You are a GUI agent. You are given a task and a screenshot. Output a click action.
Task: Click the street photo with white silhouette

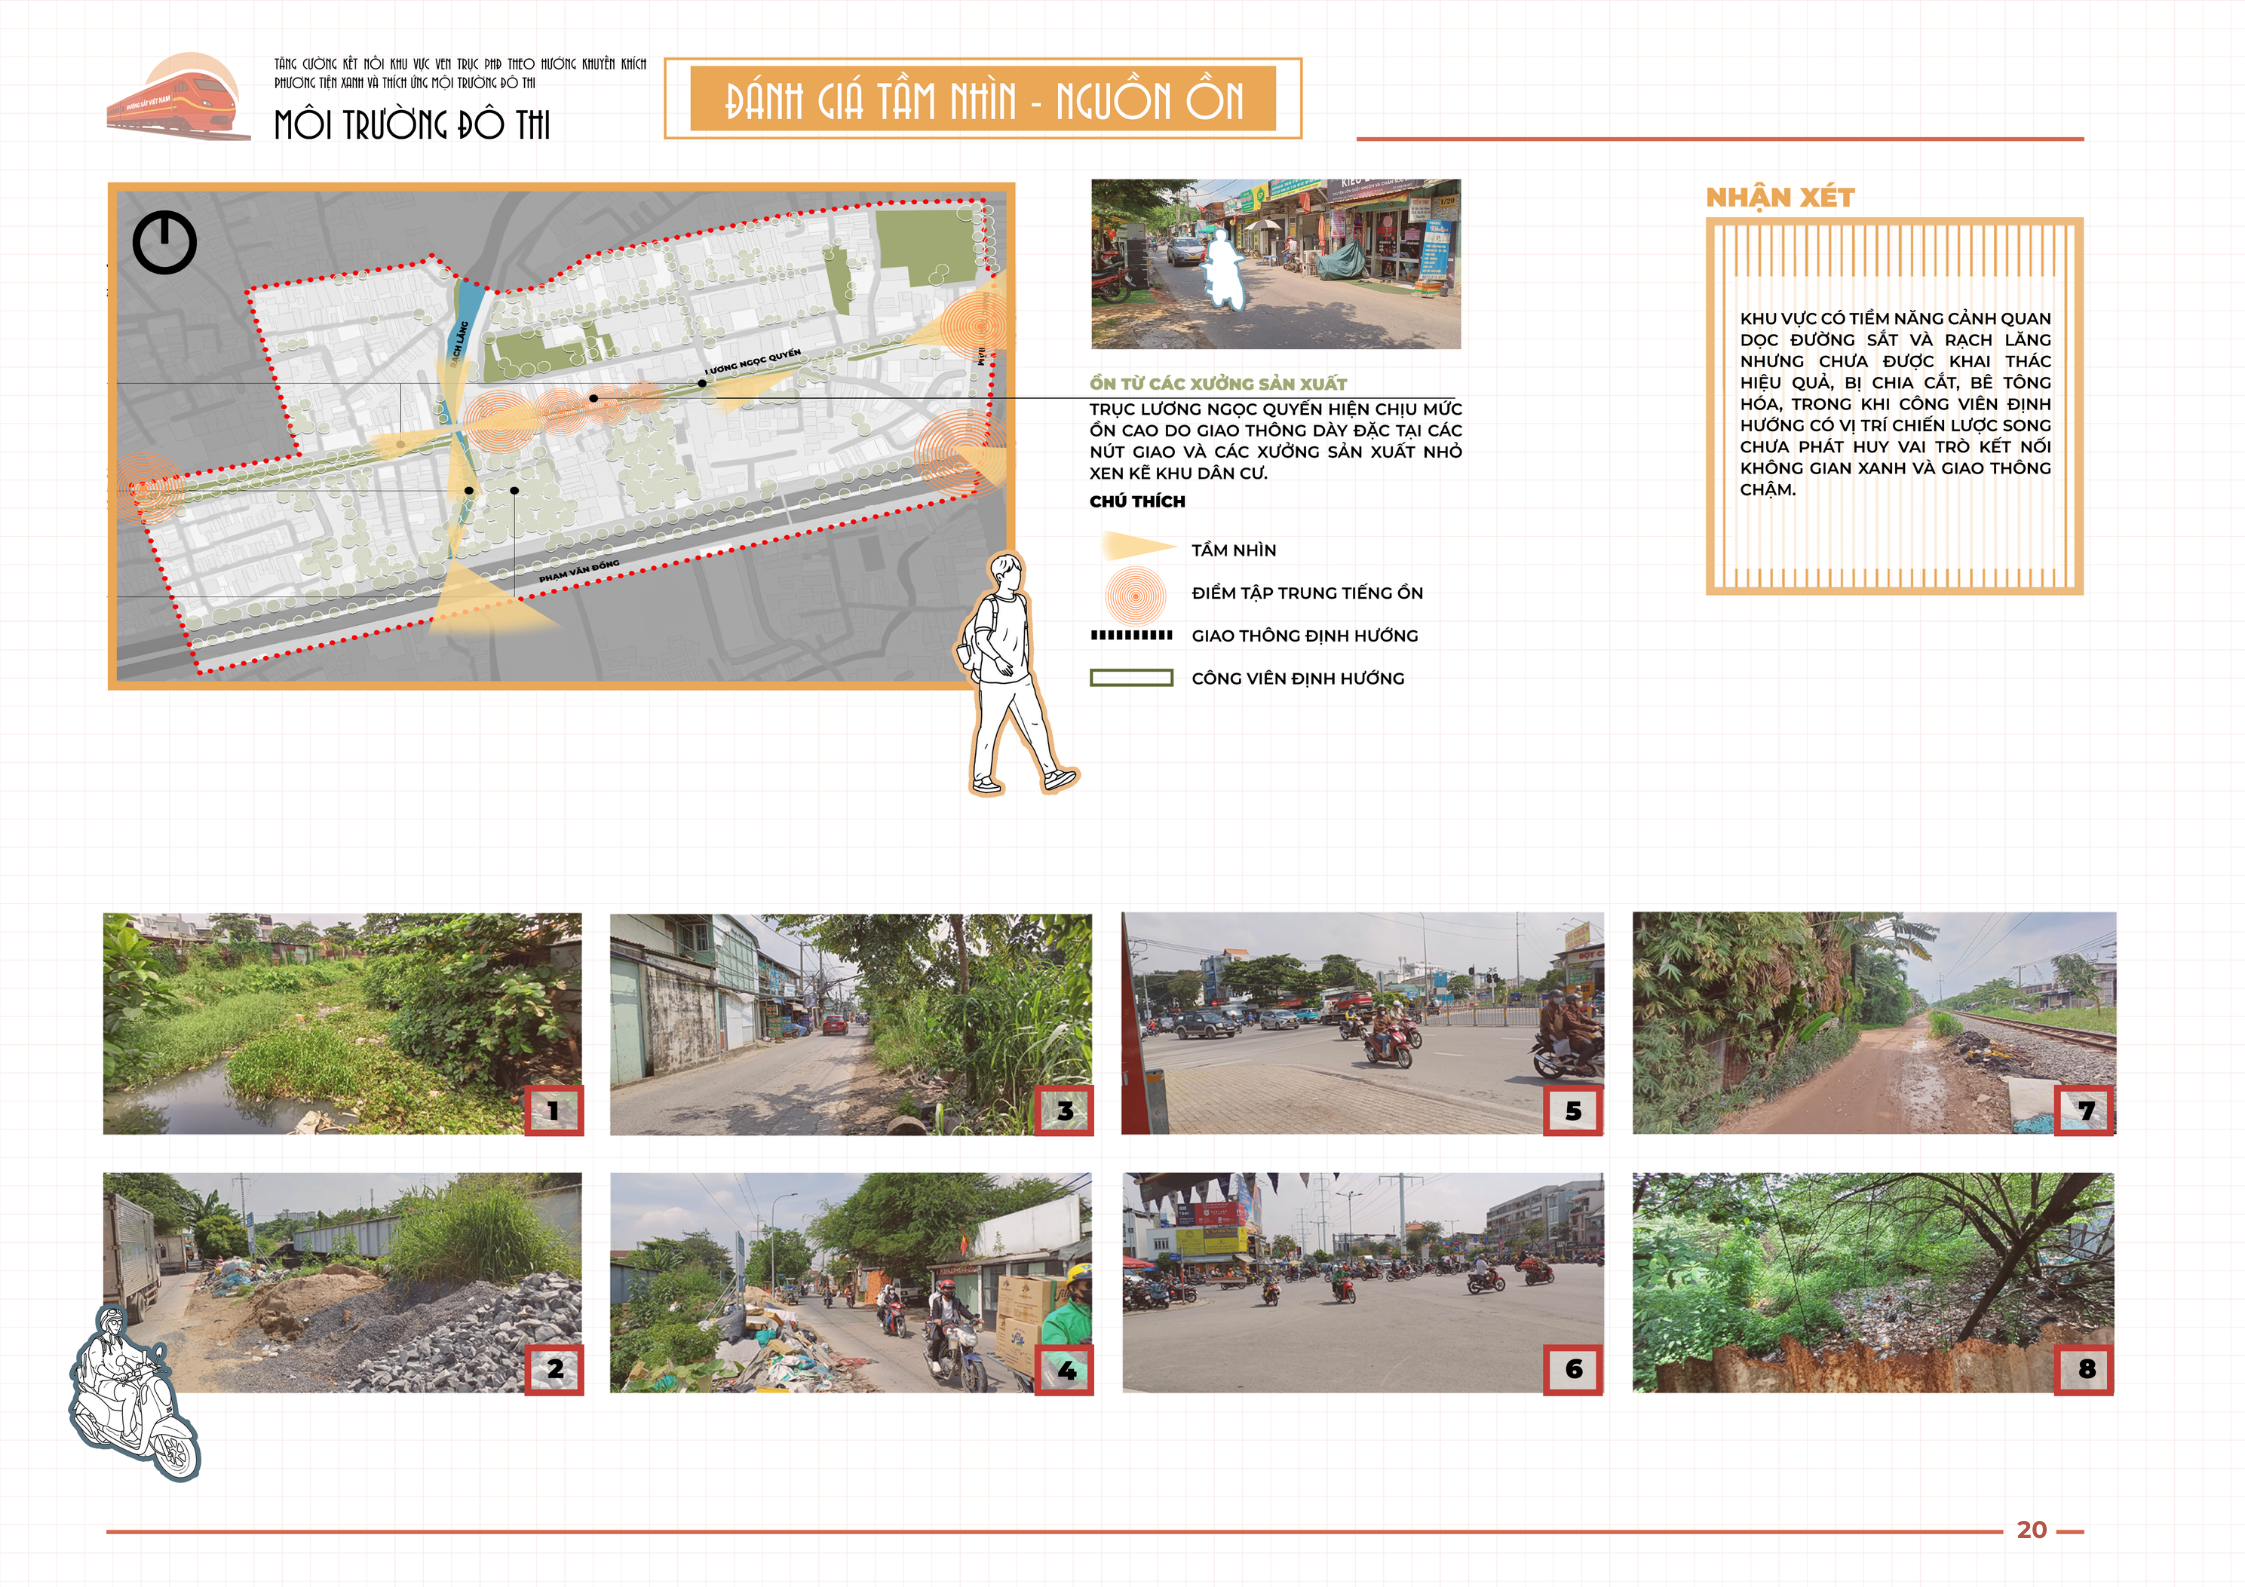point(1275,264)
